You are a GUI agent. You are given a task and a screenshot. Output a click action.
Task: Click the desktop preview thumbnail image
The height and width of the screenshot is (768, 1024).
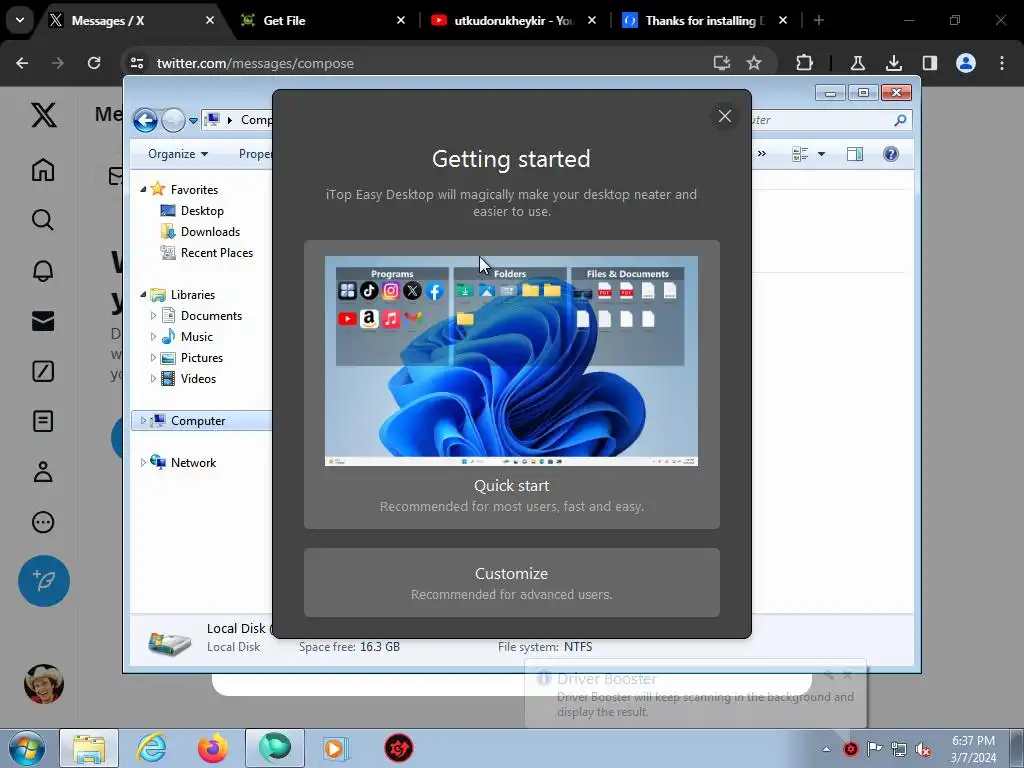point(511,360)
